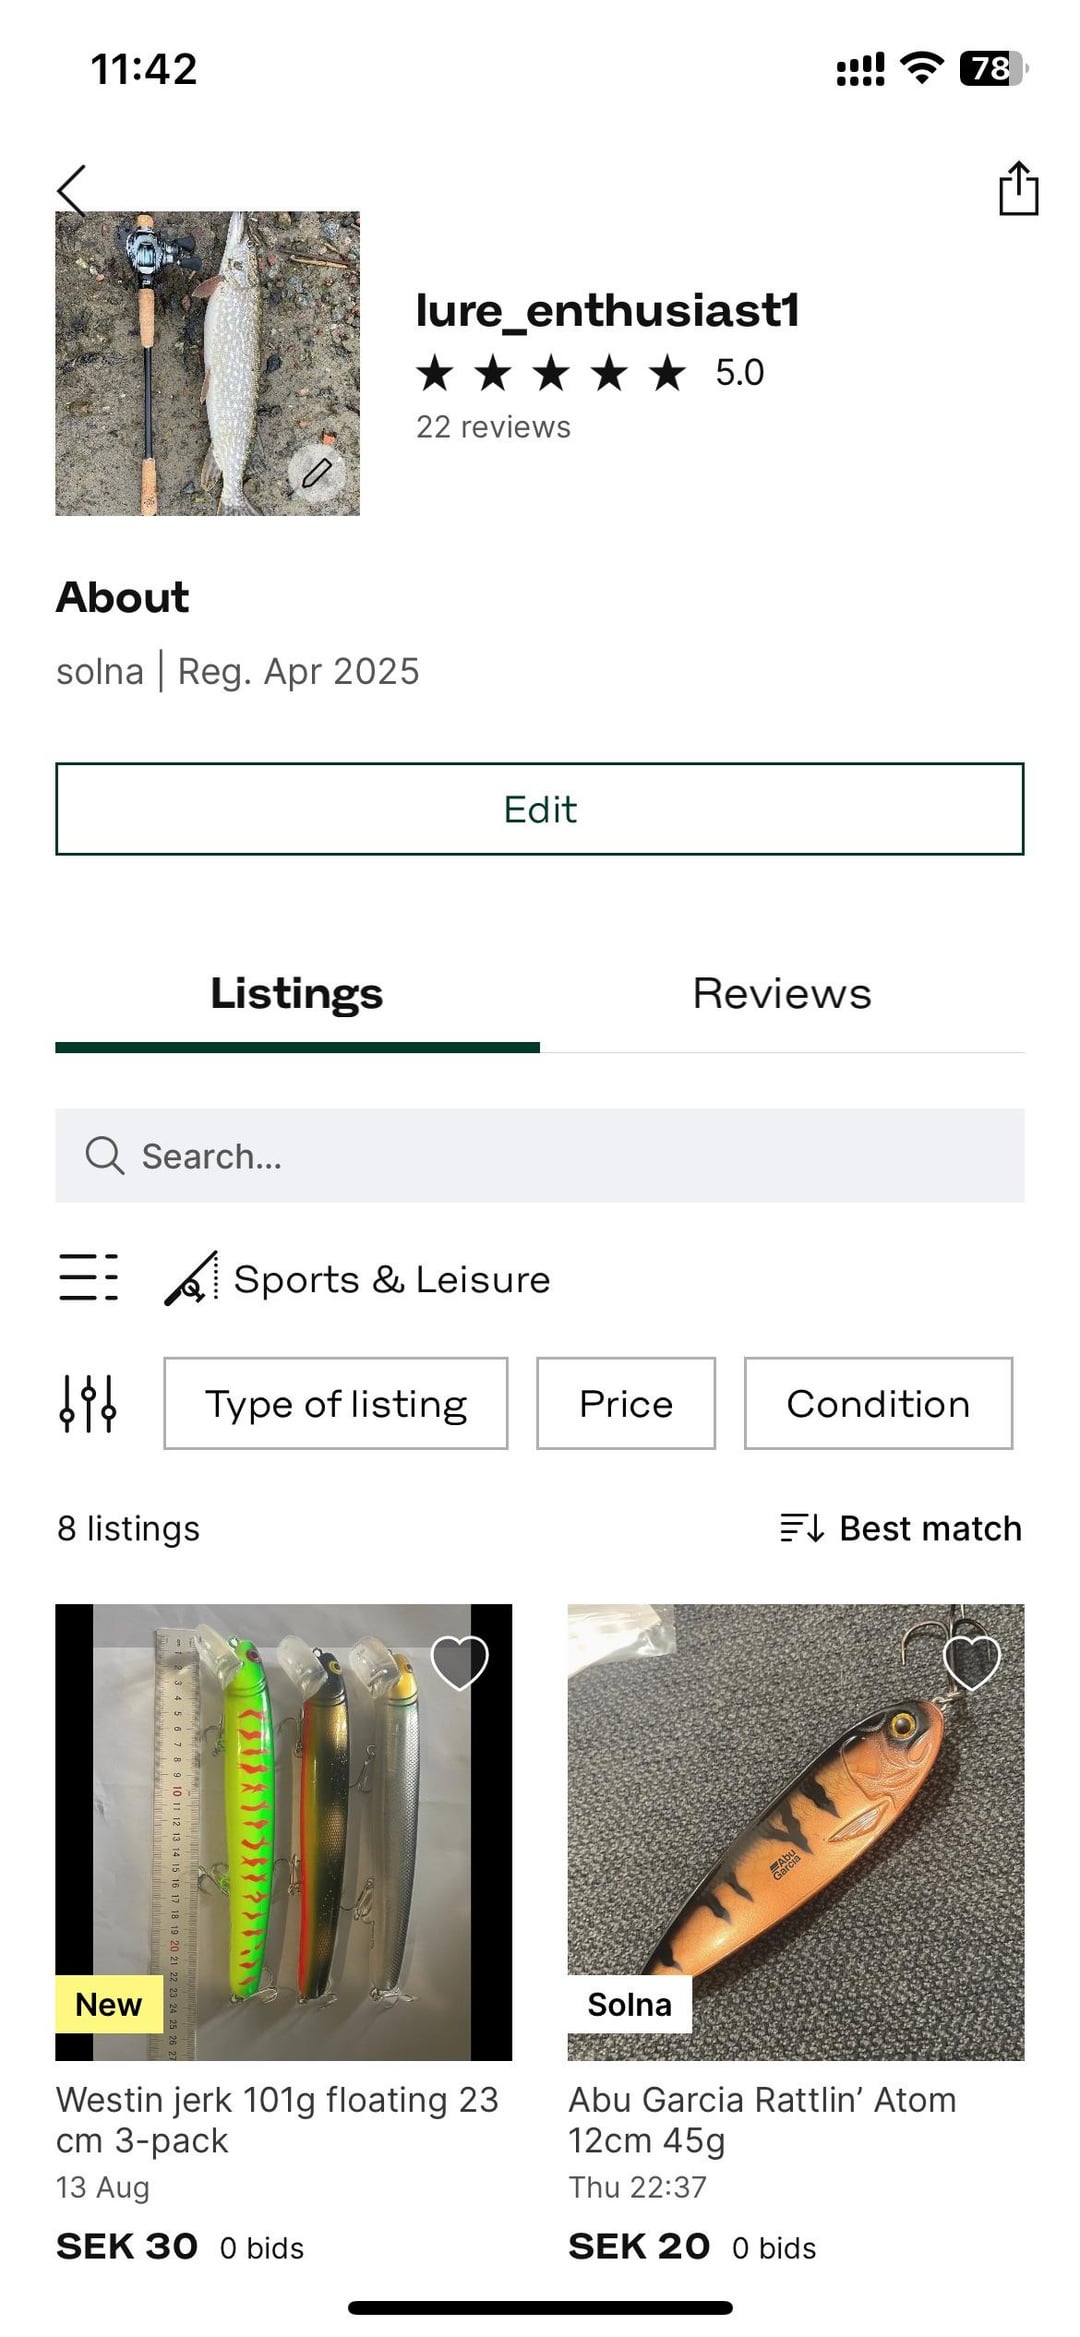Tap the back arrow icon
Viewport: 1080px width, 2337px height.
click(72, 189)
